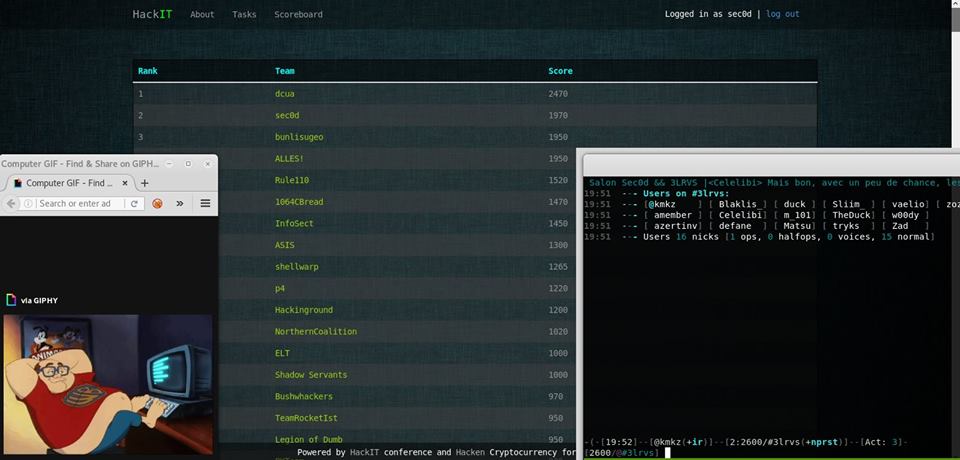Open the Firefox hamburger menu
Viewport: 960px width, 460px height.
206,203
